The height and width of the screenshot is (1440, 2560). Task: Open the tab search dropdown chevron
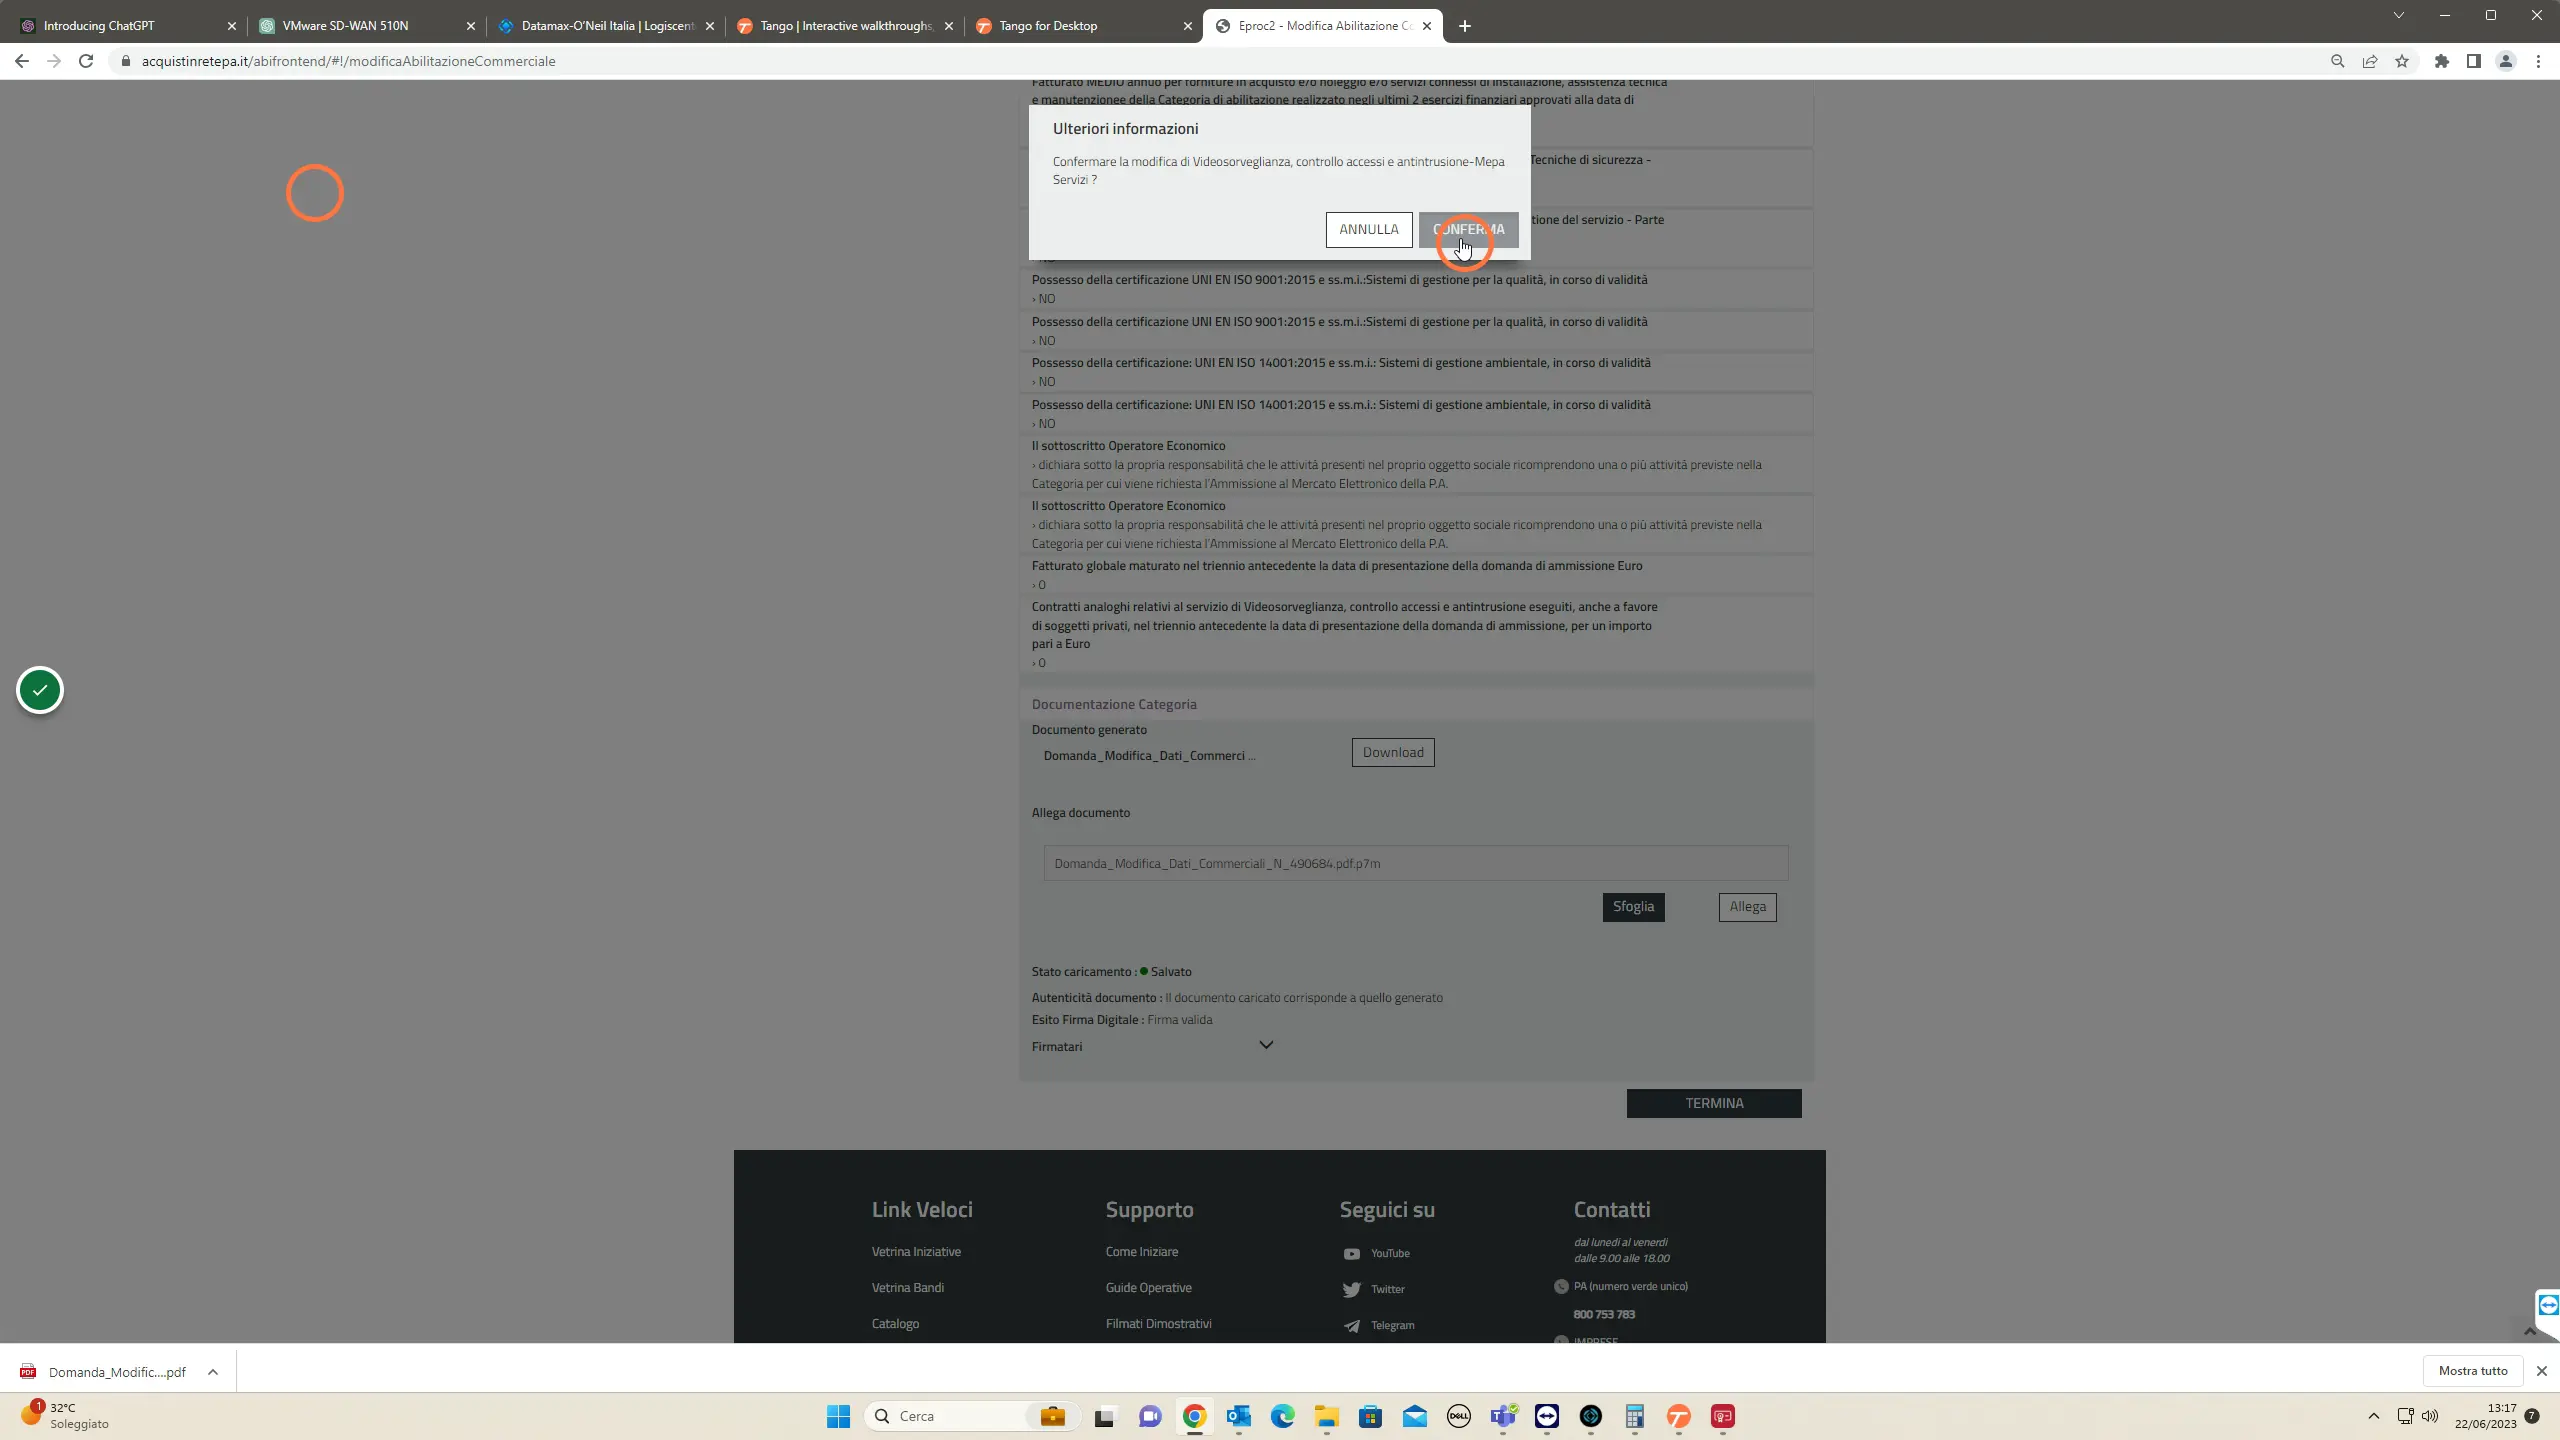2399,15
